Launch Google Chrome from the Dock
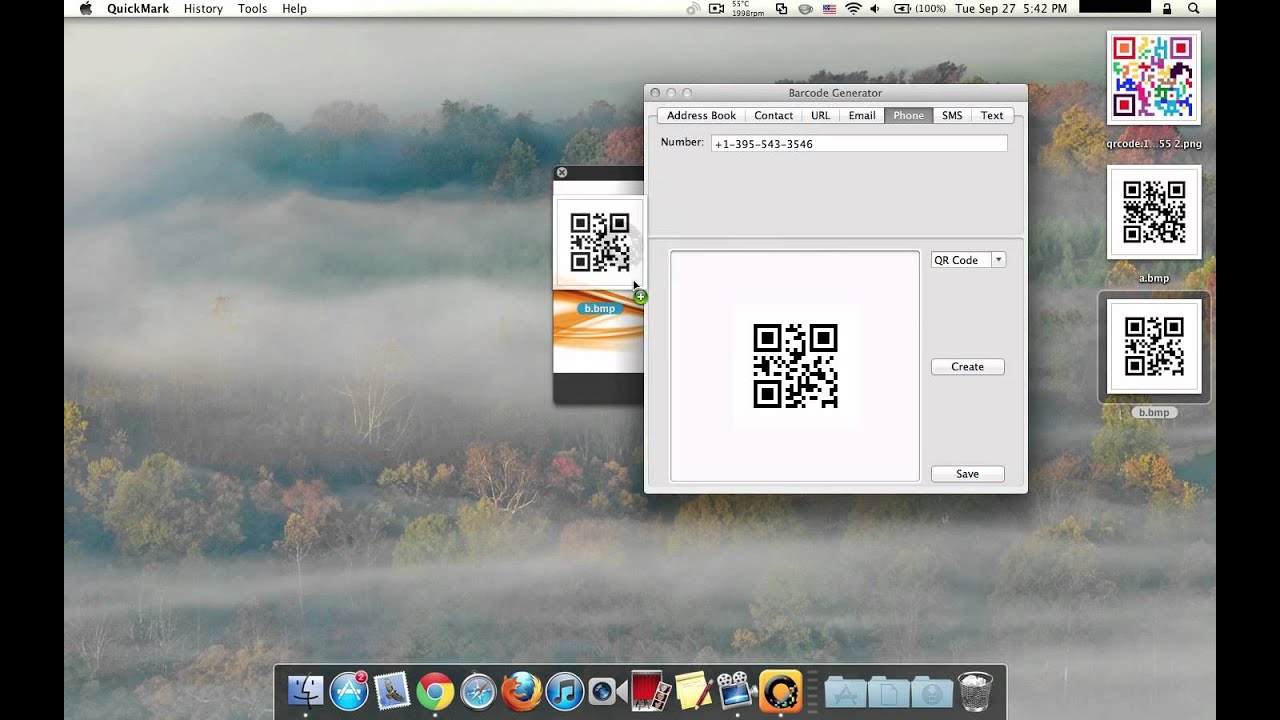The height and width of the screenshot is (720, 1280). pyautogui.click(x=435, y=691)
